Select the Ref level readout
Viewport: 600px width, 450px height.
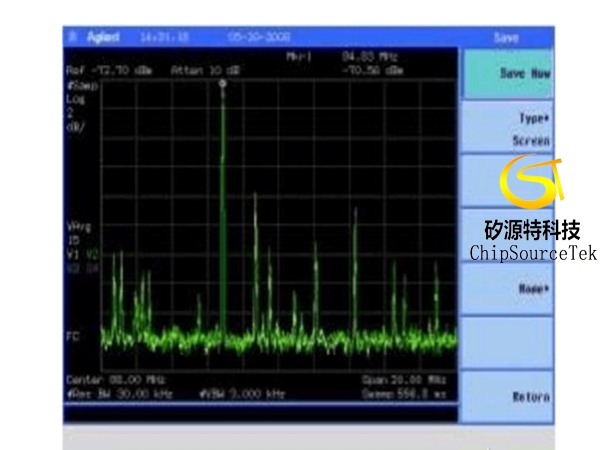(x=109, y=70)
